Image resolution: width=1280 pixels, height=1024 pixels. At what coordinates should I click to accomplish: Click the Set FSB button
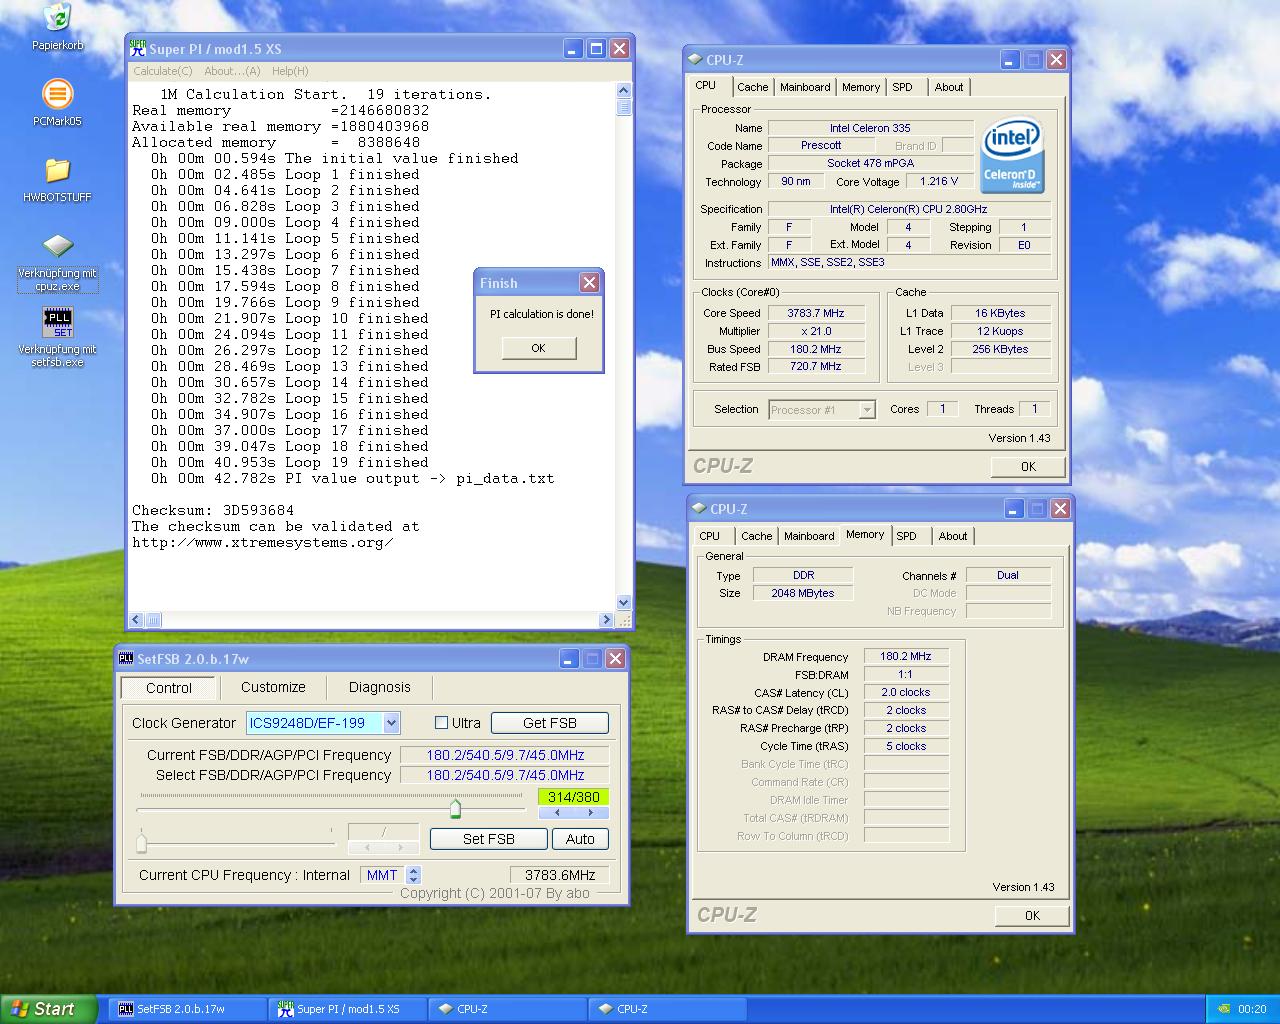pyautogui.click(x=489, y=839)
